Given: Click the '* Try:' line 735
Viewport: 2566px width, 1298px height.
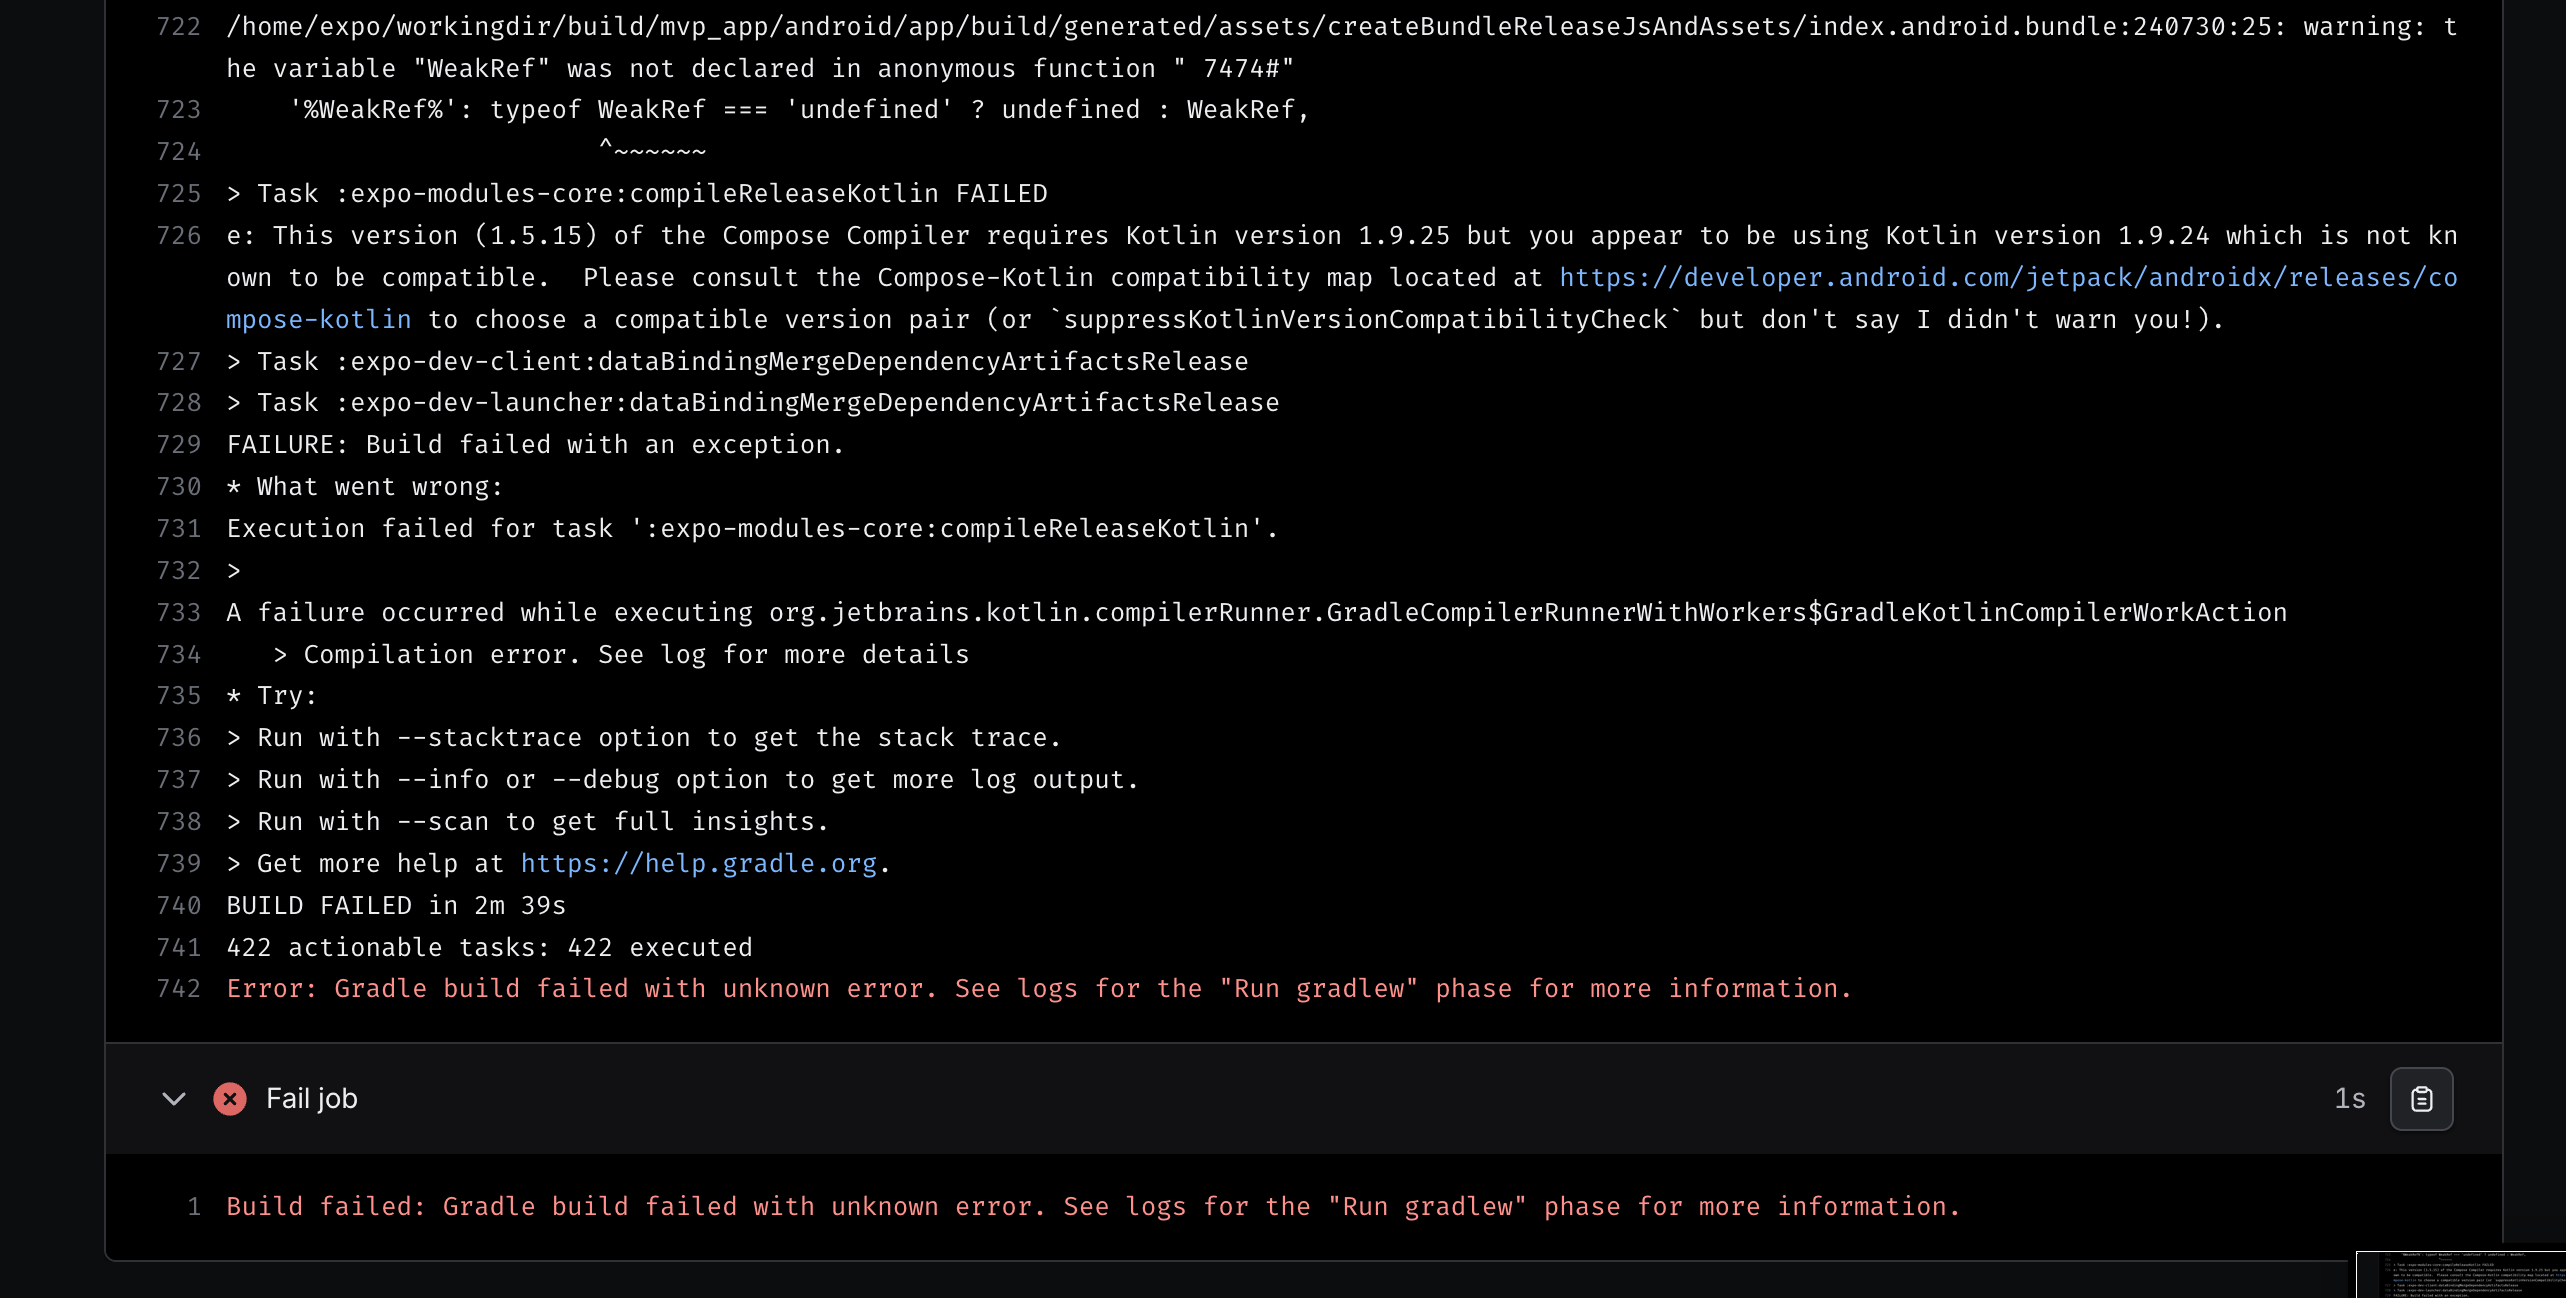Looking at the screenshot, I should tap(272, 695).
